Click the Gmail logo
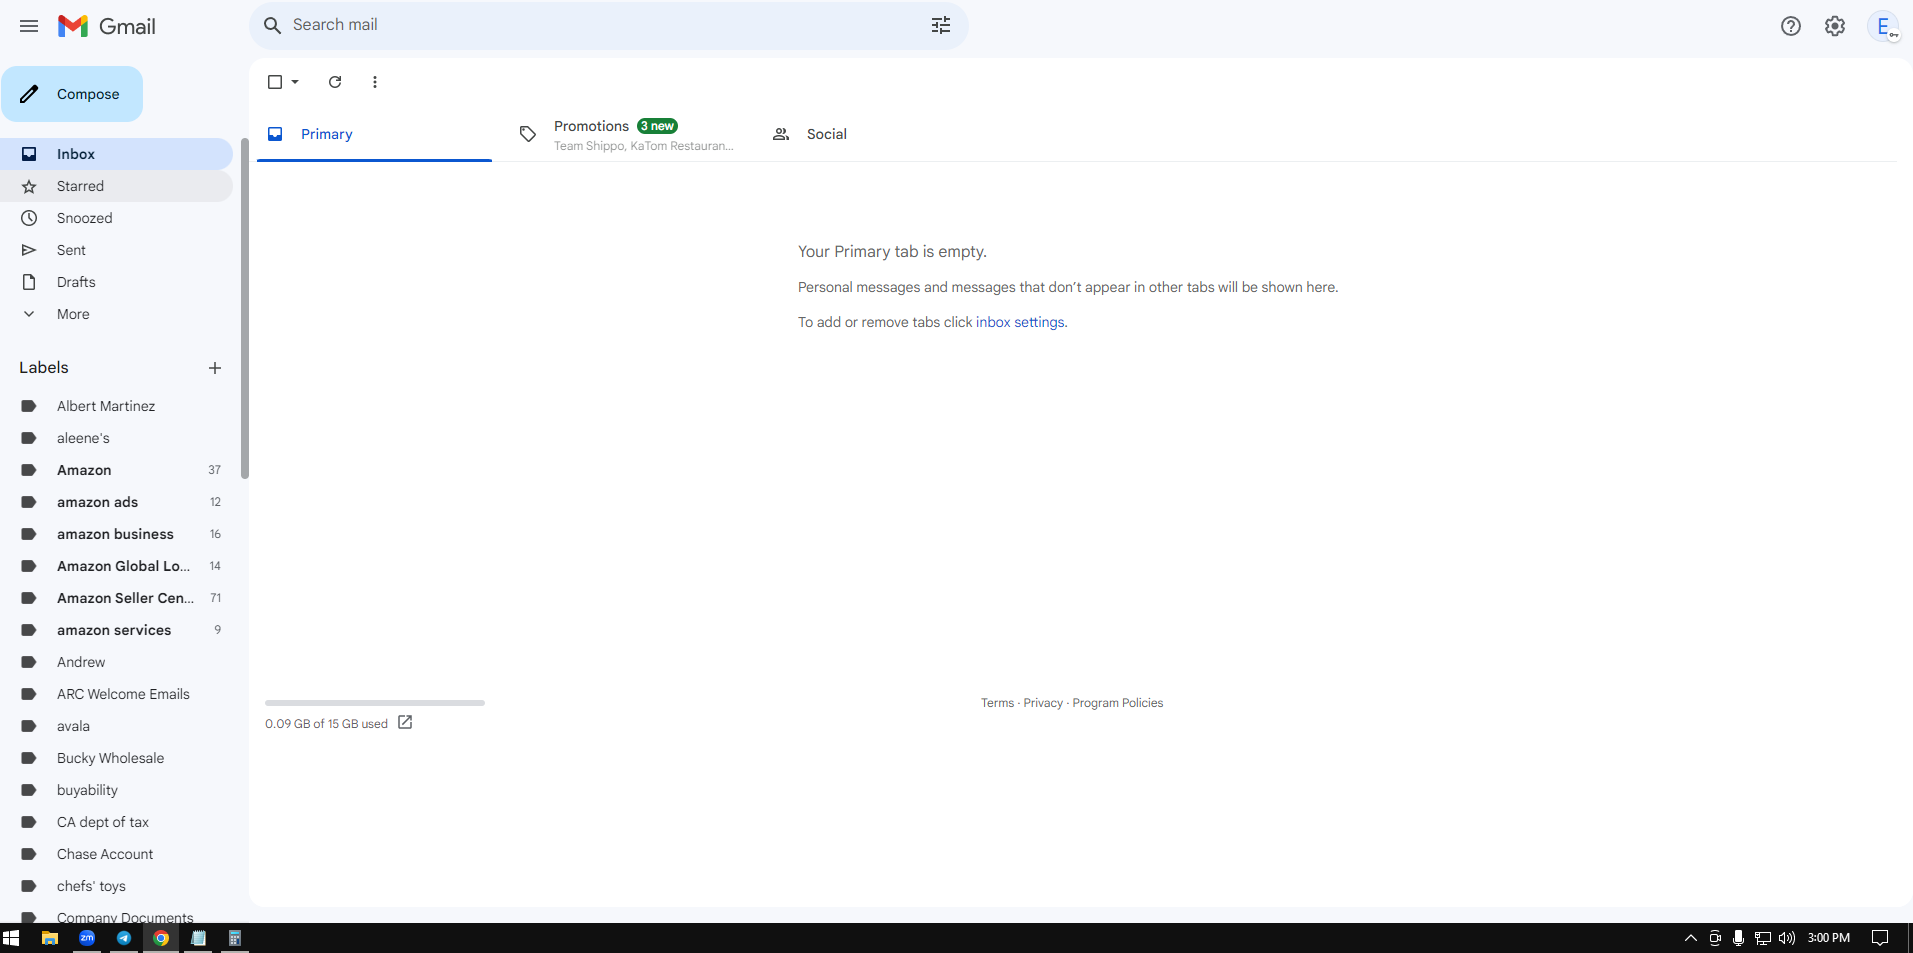The image size is (1913, 953). click(x=106, y=26)
